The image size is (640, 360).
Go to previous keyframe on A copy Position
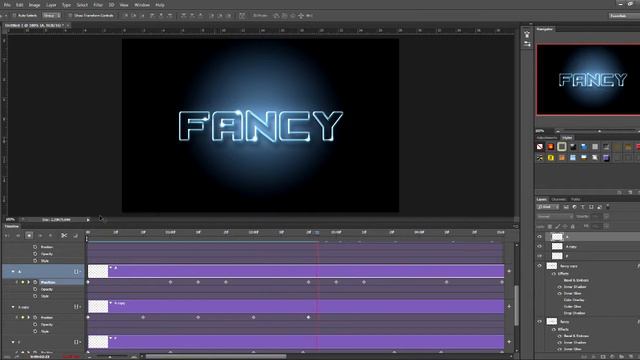coord(17,317)
